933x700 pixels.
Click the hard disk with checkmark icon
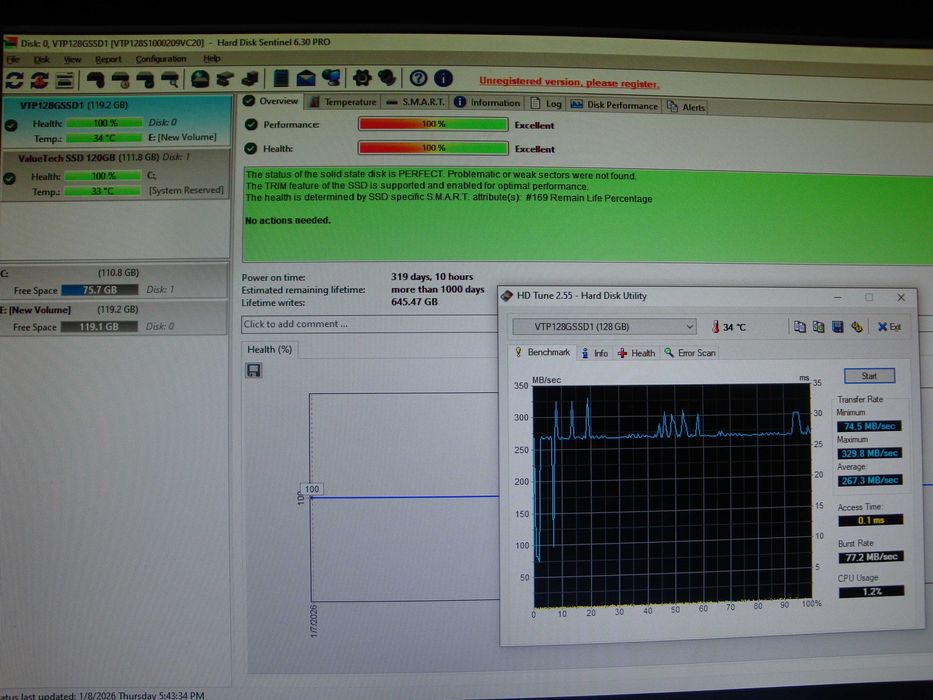point(145,79)
